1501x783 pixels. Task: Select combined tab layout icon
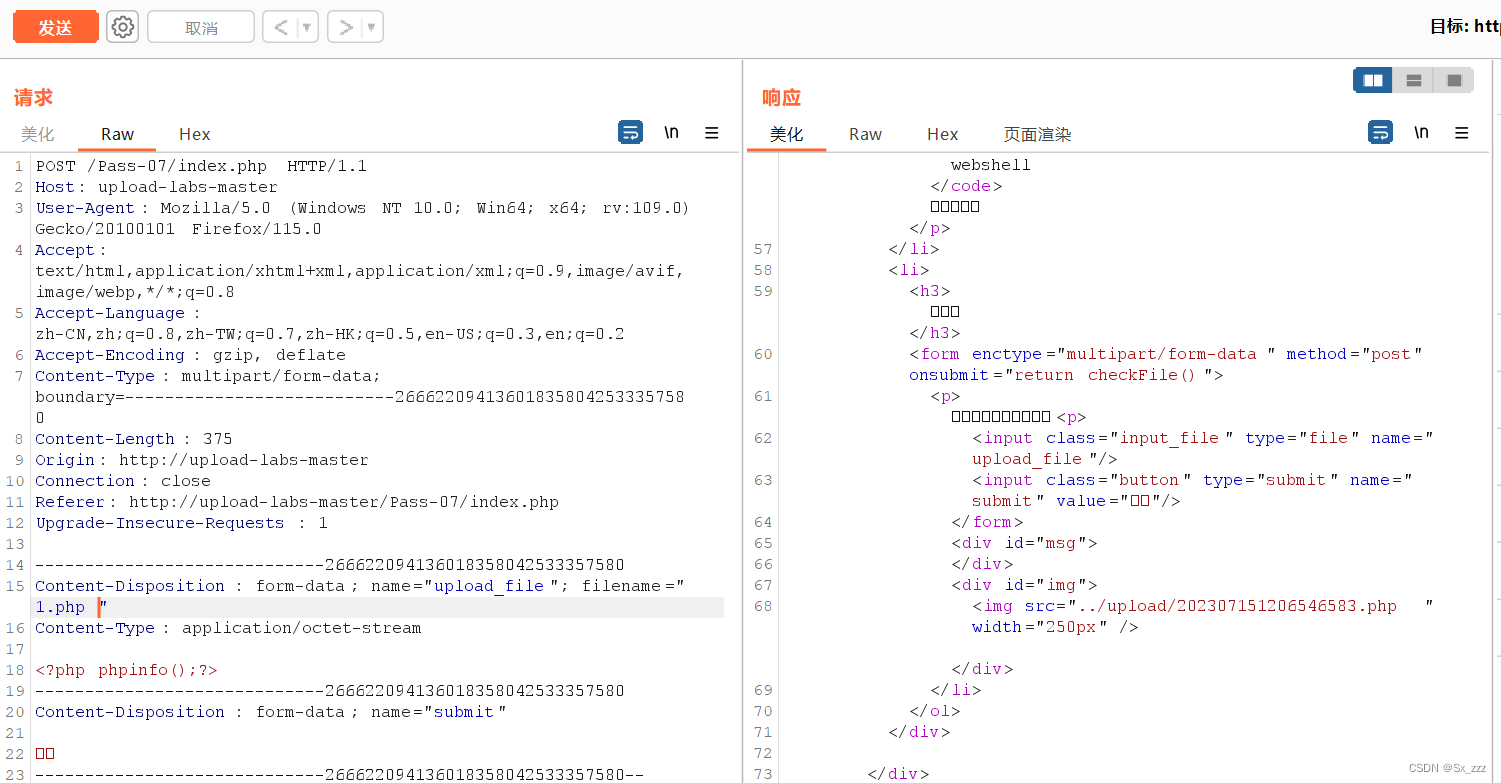(1454, 80)
